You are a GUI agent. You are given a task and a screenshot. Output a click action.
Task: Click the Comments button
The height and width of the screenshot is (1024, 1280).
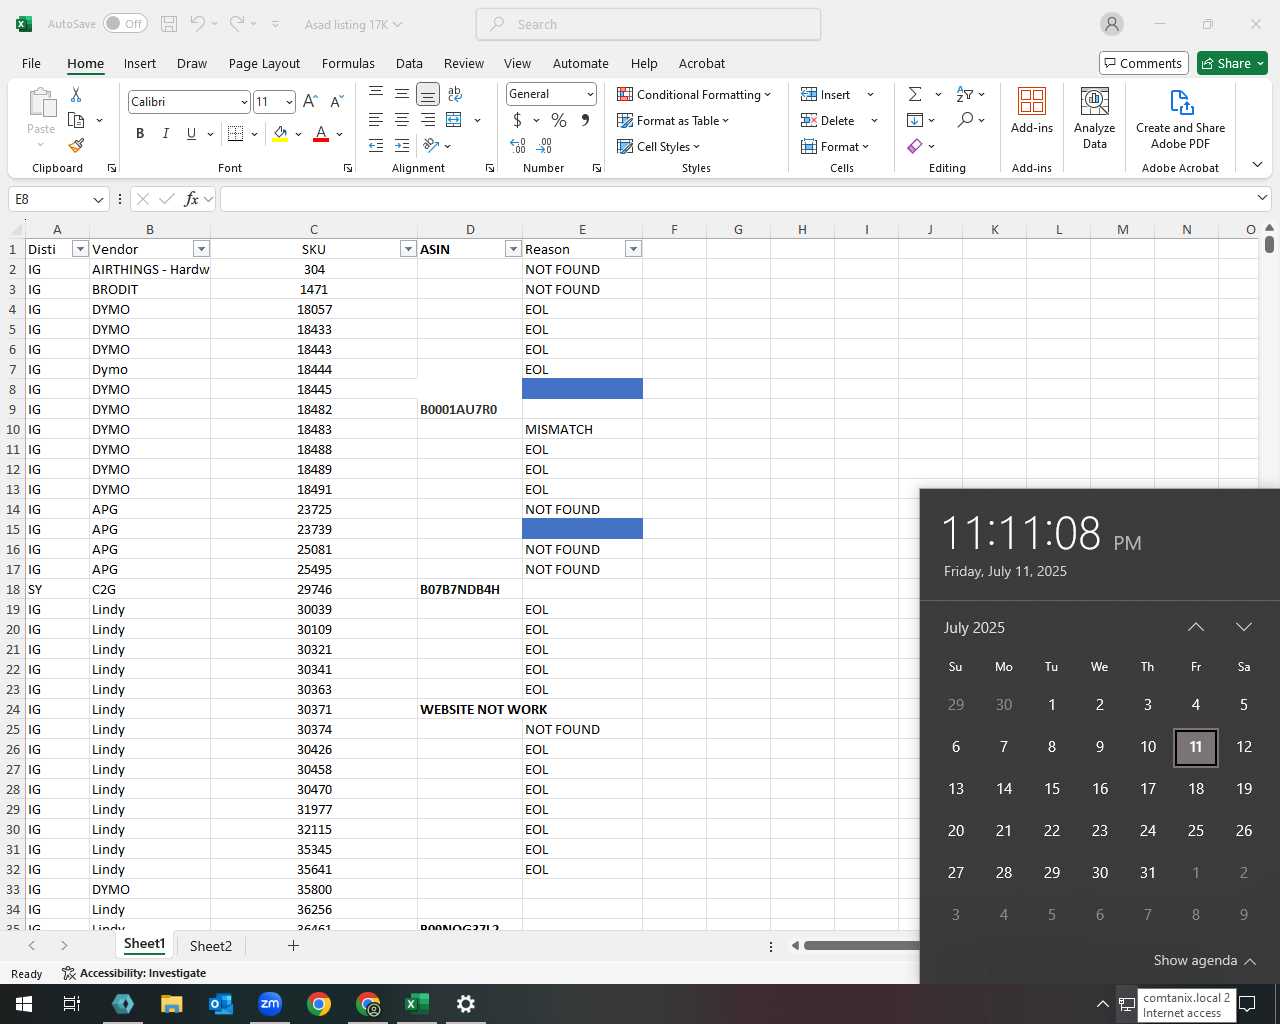[1144, 63]
